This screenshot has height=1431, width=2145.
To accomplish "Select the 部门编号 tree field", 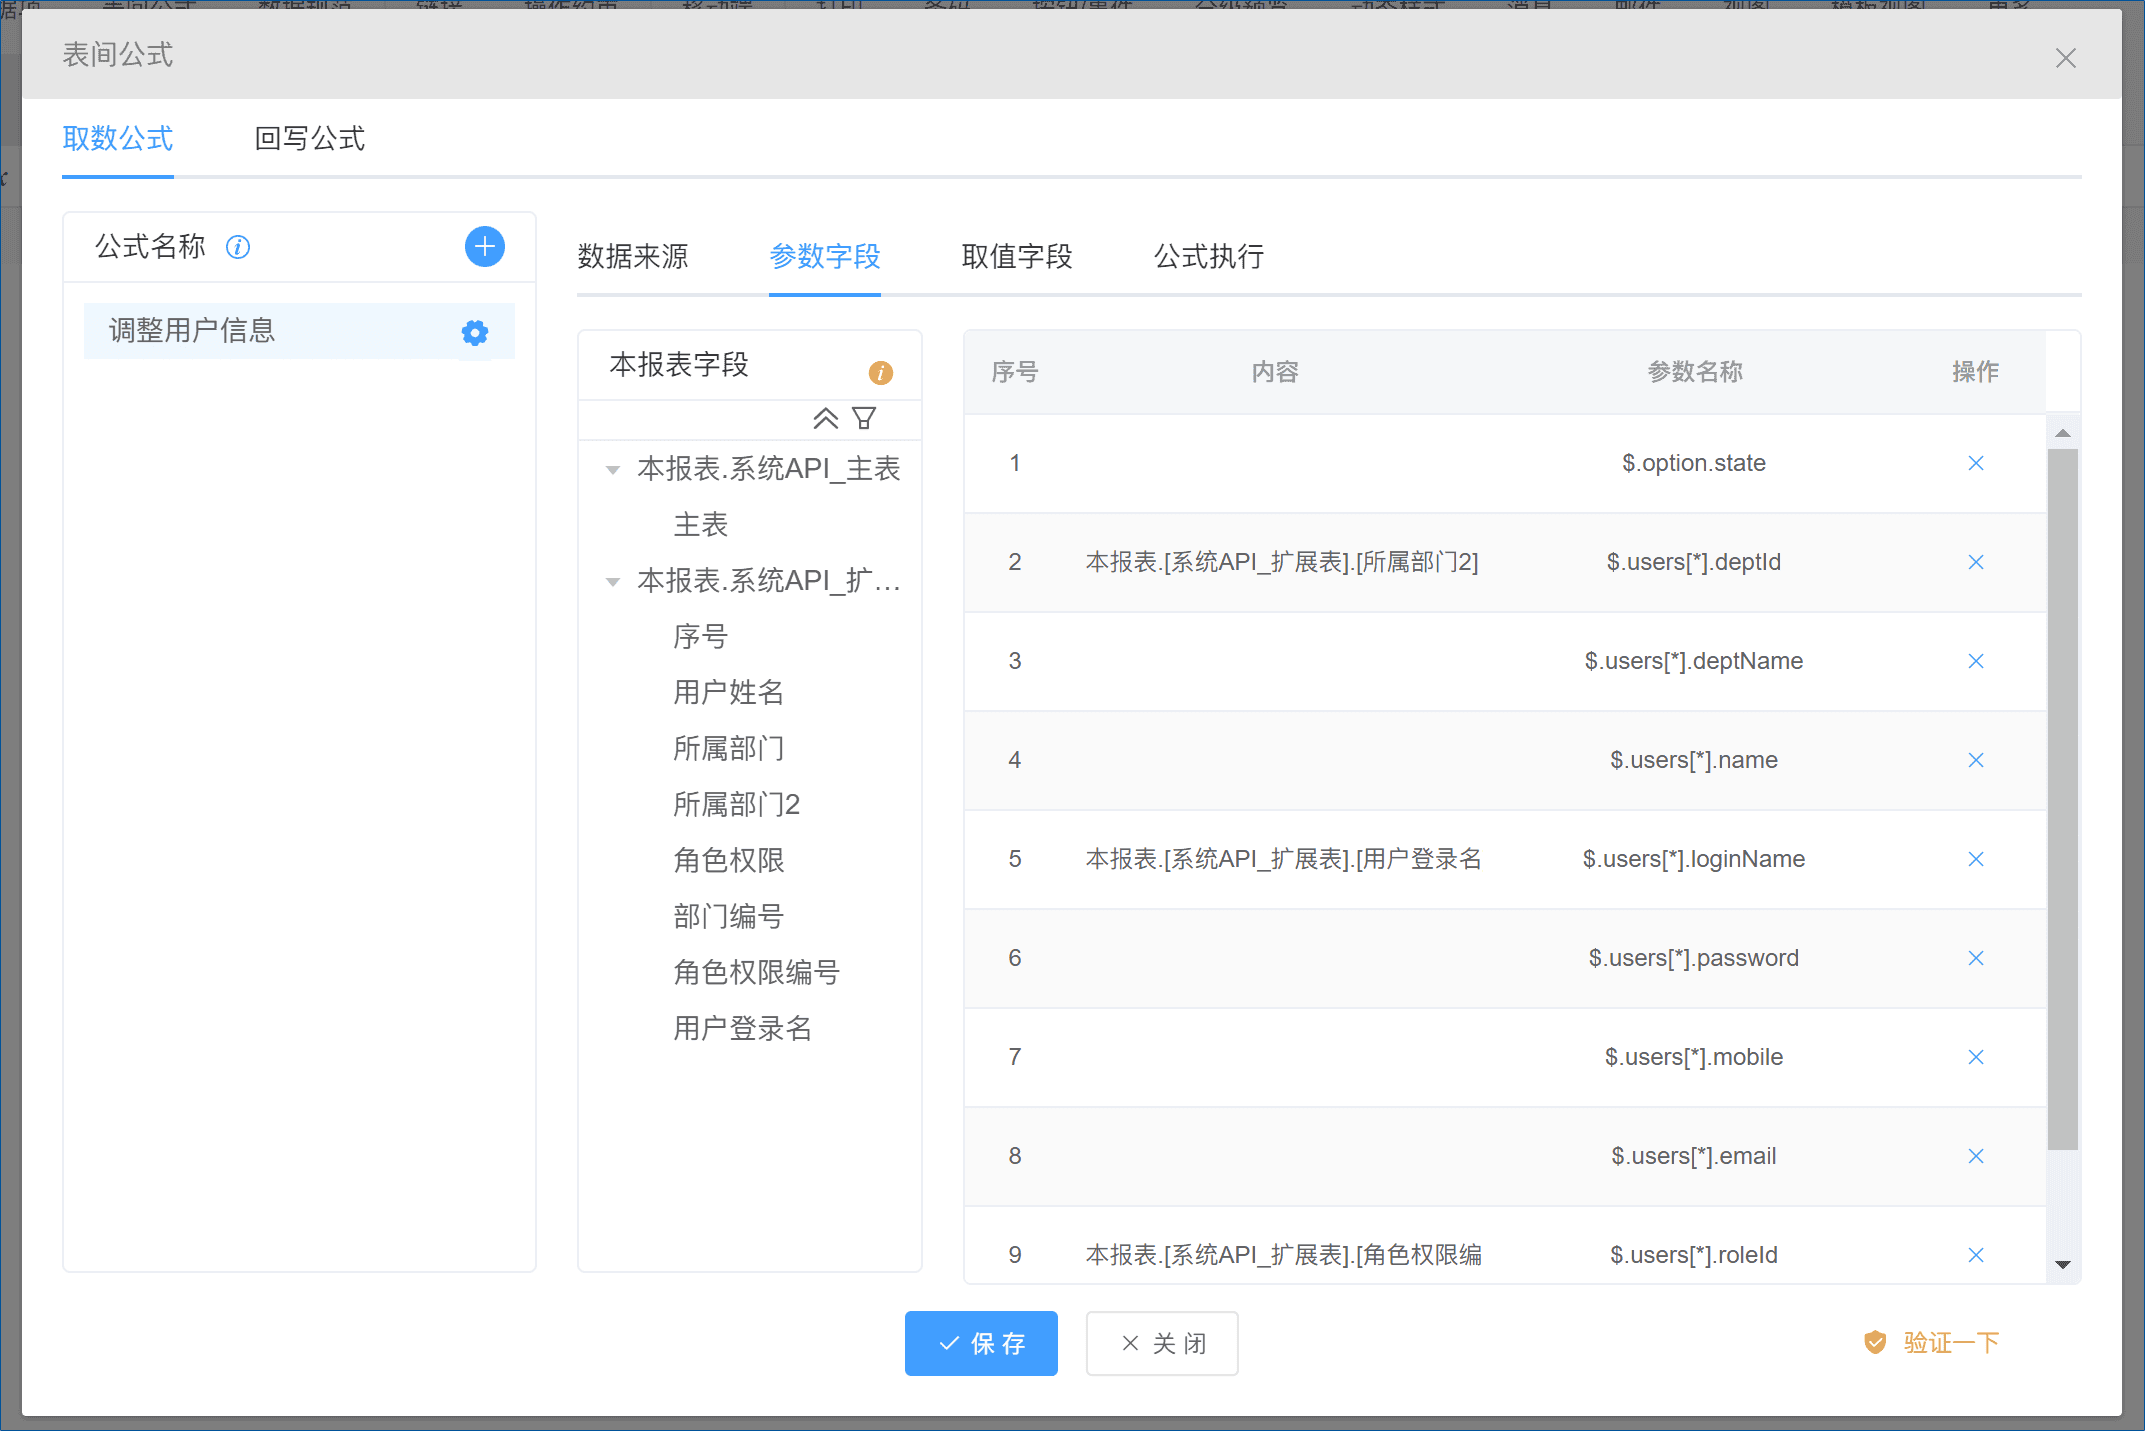I will (729, 917).
